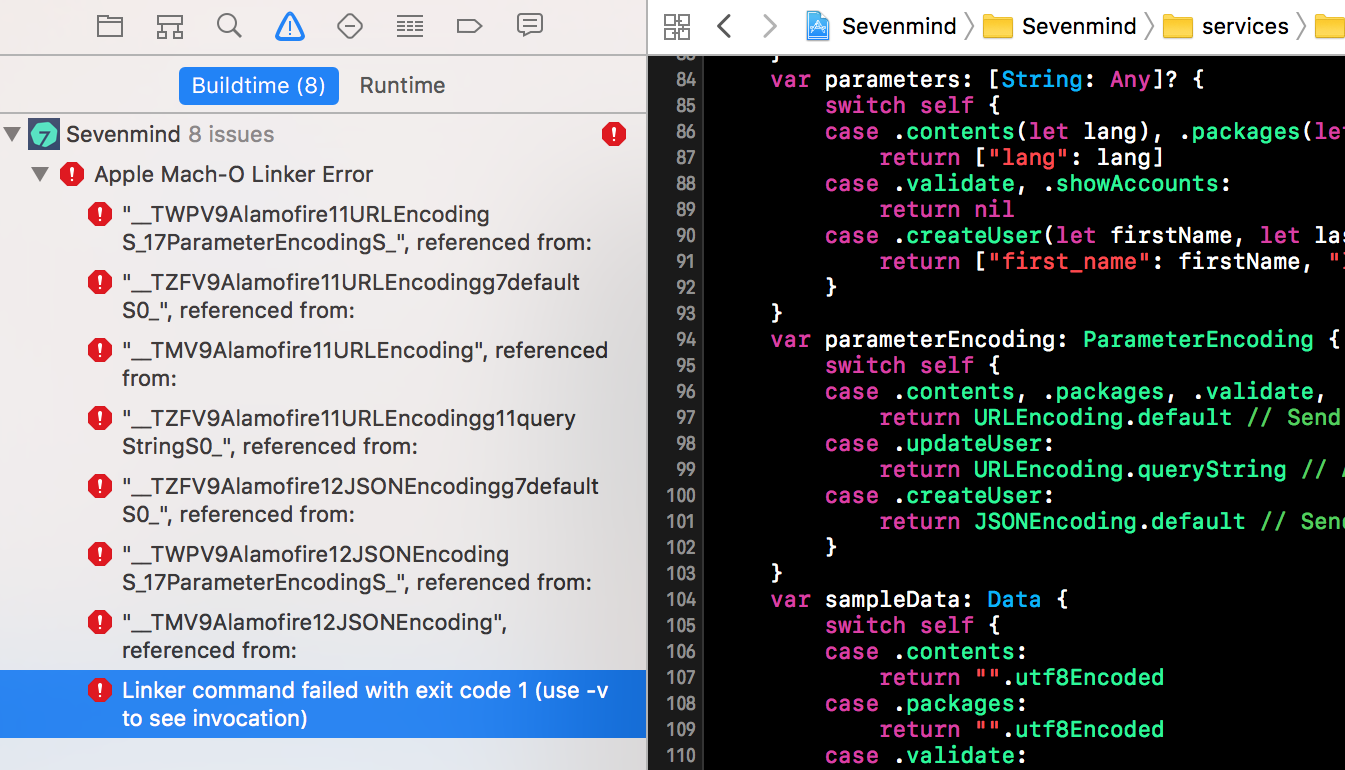1345x770 pixels.
Task: Click the Sevenmind project file icon in the jump bar
Action: (x=819, y=27)
